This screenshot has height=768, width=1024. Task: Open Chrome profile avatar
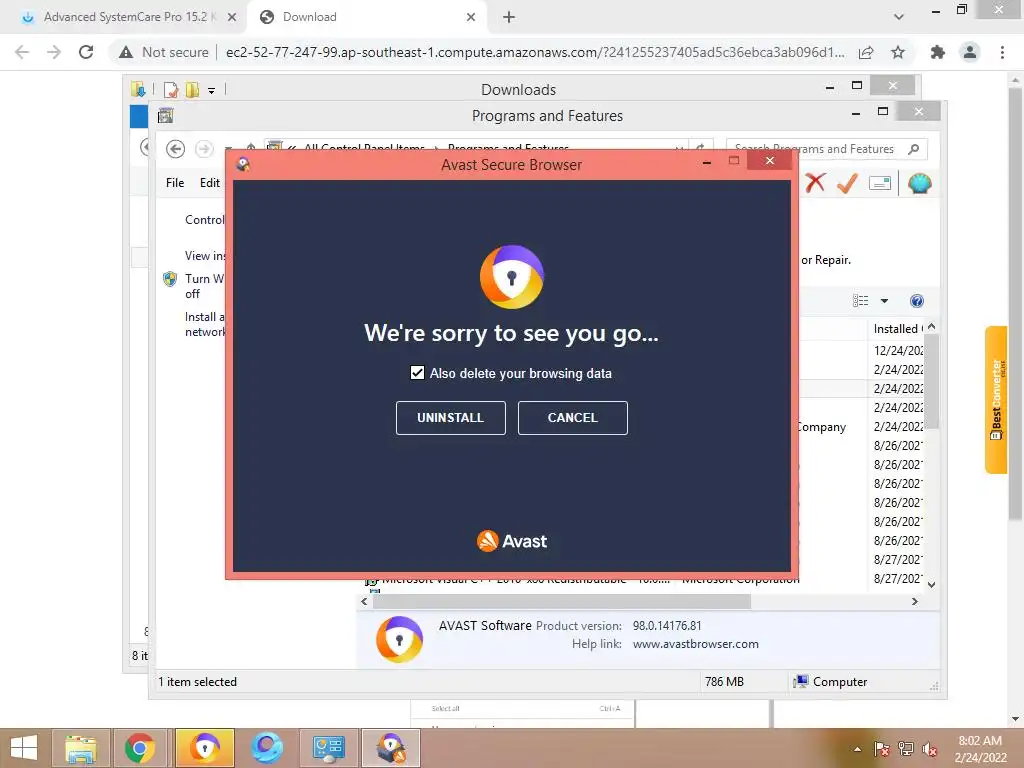[x=970, y=52]
